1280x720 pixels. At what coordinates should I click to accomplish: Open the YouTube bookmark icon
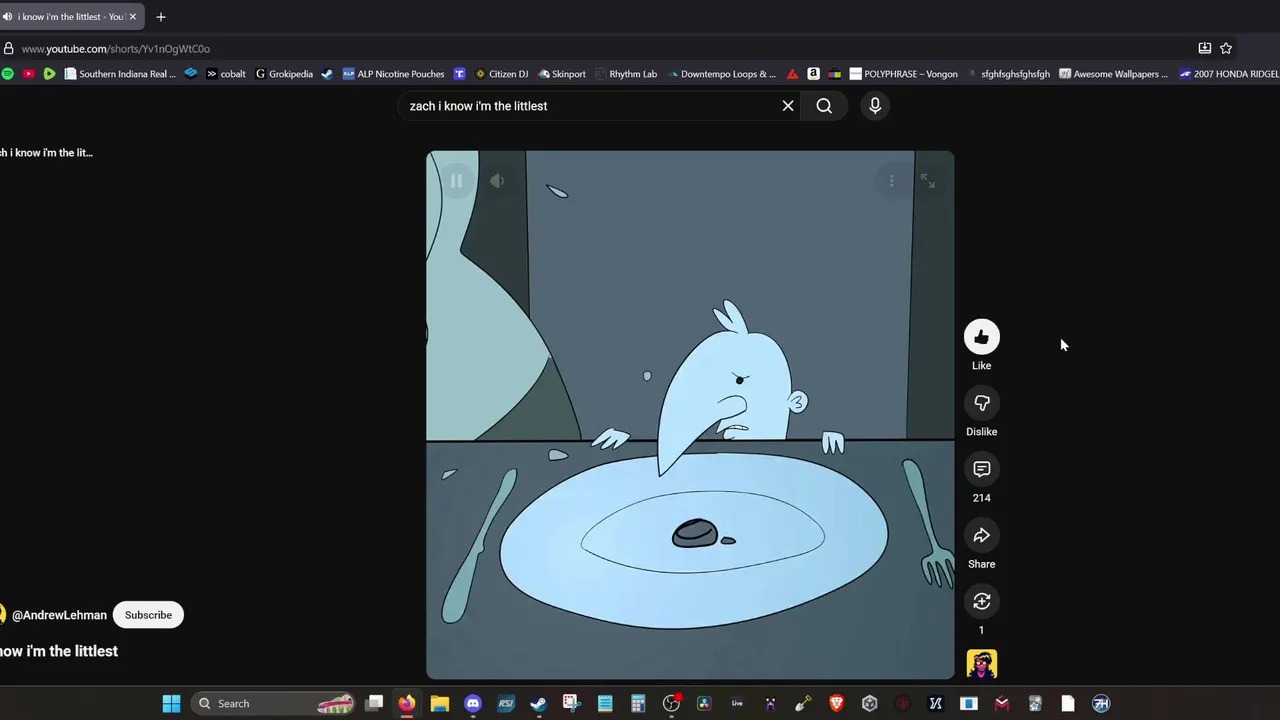pos(28,74)
